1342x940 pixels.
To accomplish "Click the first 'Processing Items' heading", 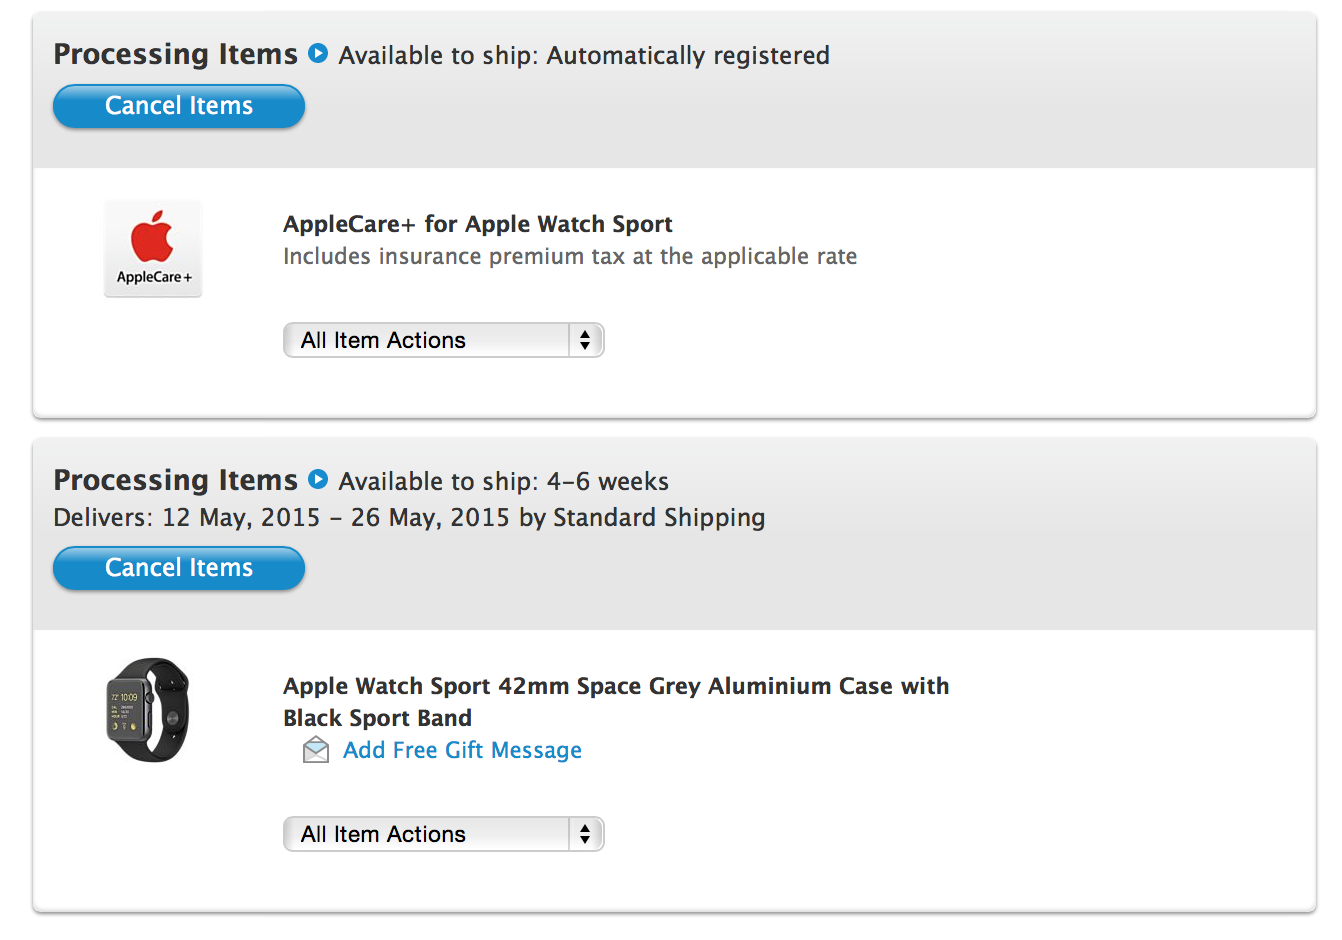I will coord(176,54).
